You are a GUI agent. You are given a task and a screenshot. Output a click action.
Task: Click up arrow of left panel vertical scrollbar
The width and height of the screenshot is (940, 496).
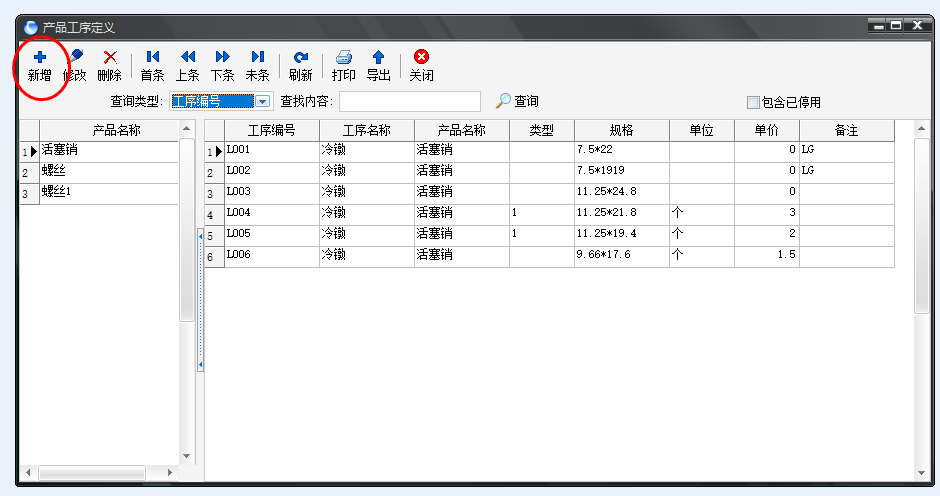tap(186, 128)
